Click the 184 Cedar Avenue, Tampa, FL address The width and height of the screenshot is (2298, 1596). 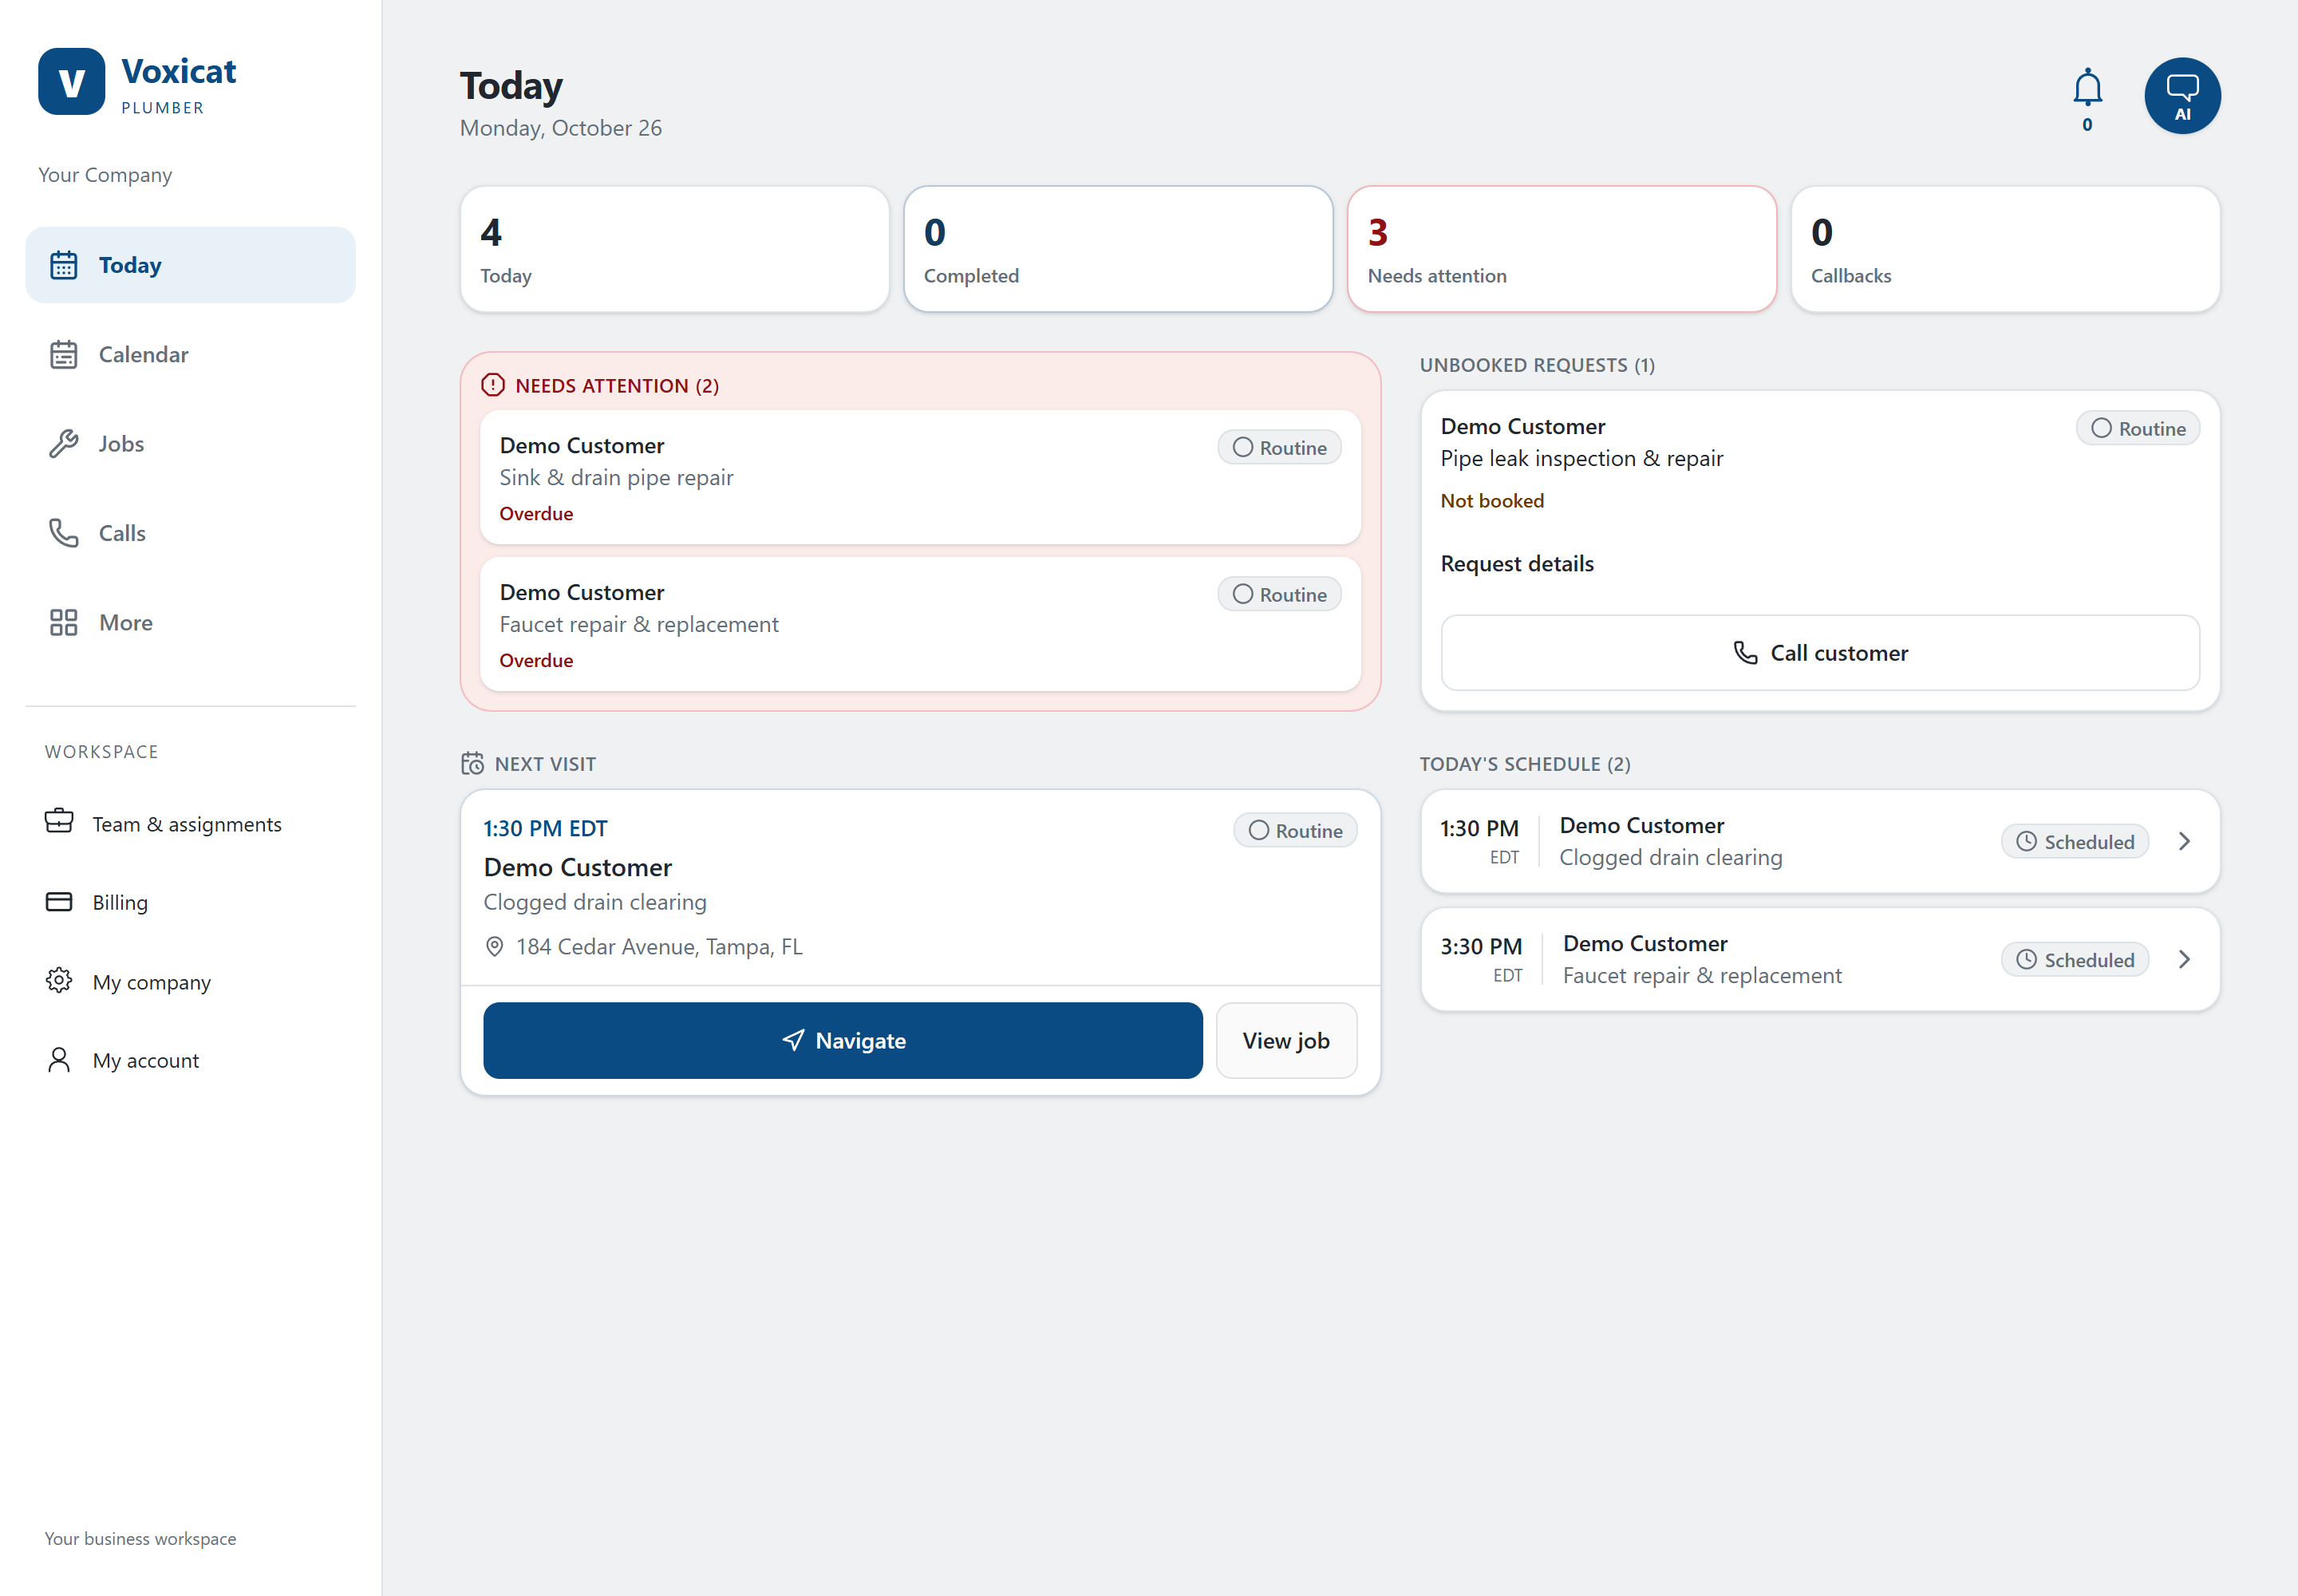(659, 946)
